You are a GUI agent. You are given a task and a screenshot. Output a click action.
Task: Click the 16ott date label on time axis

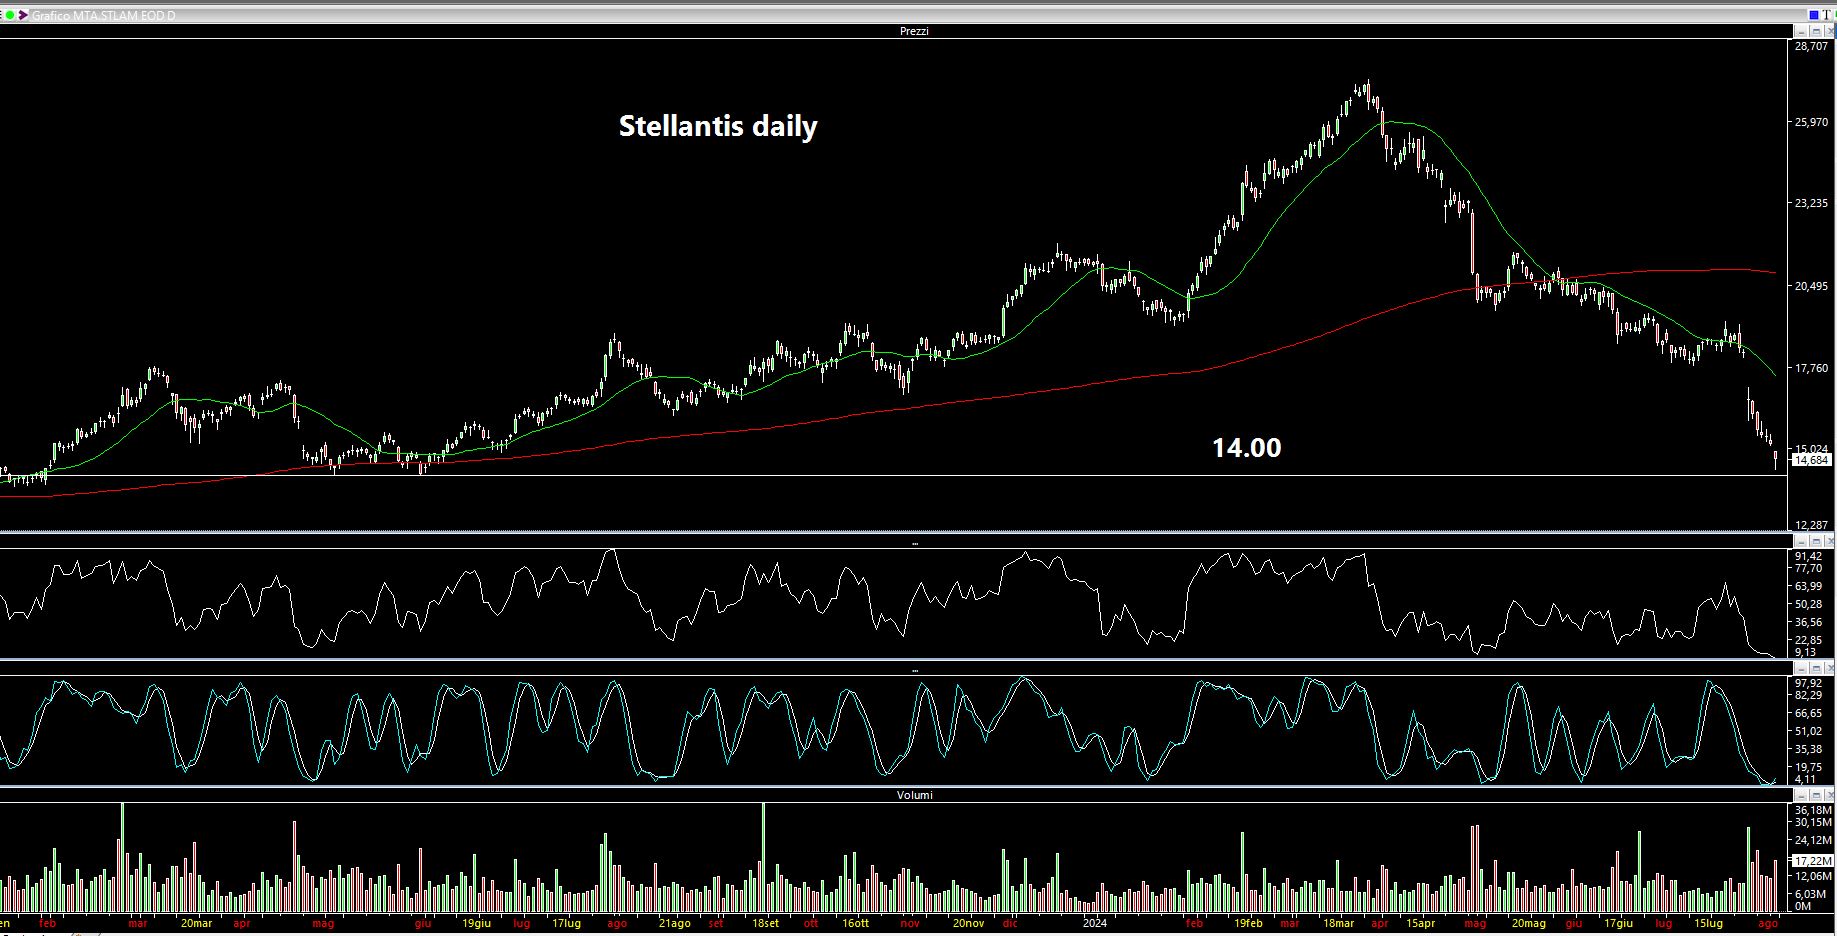point(855,923)
